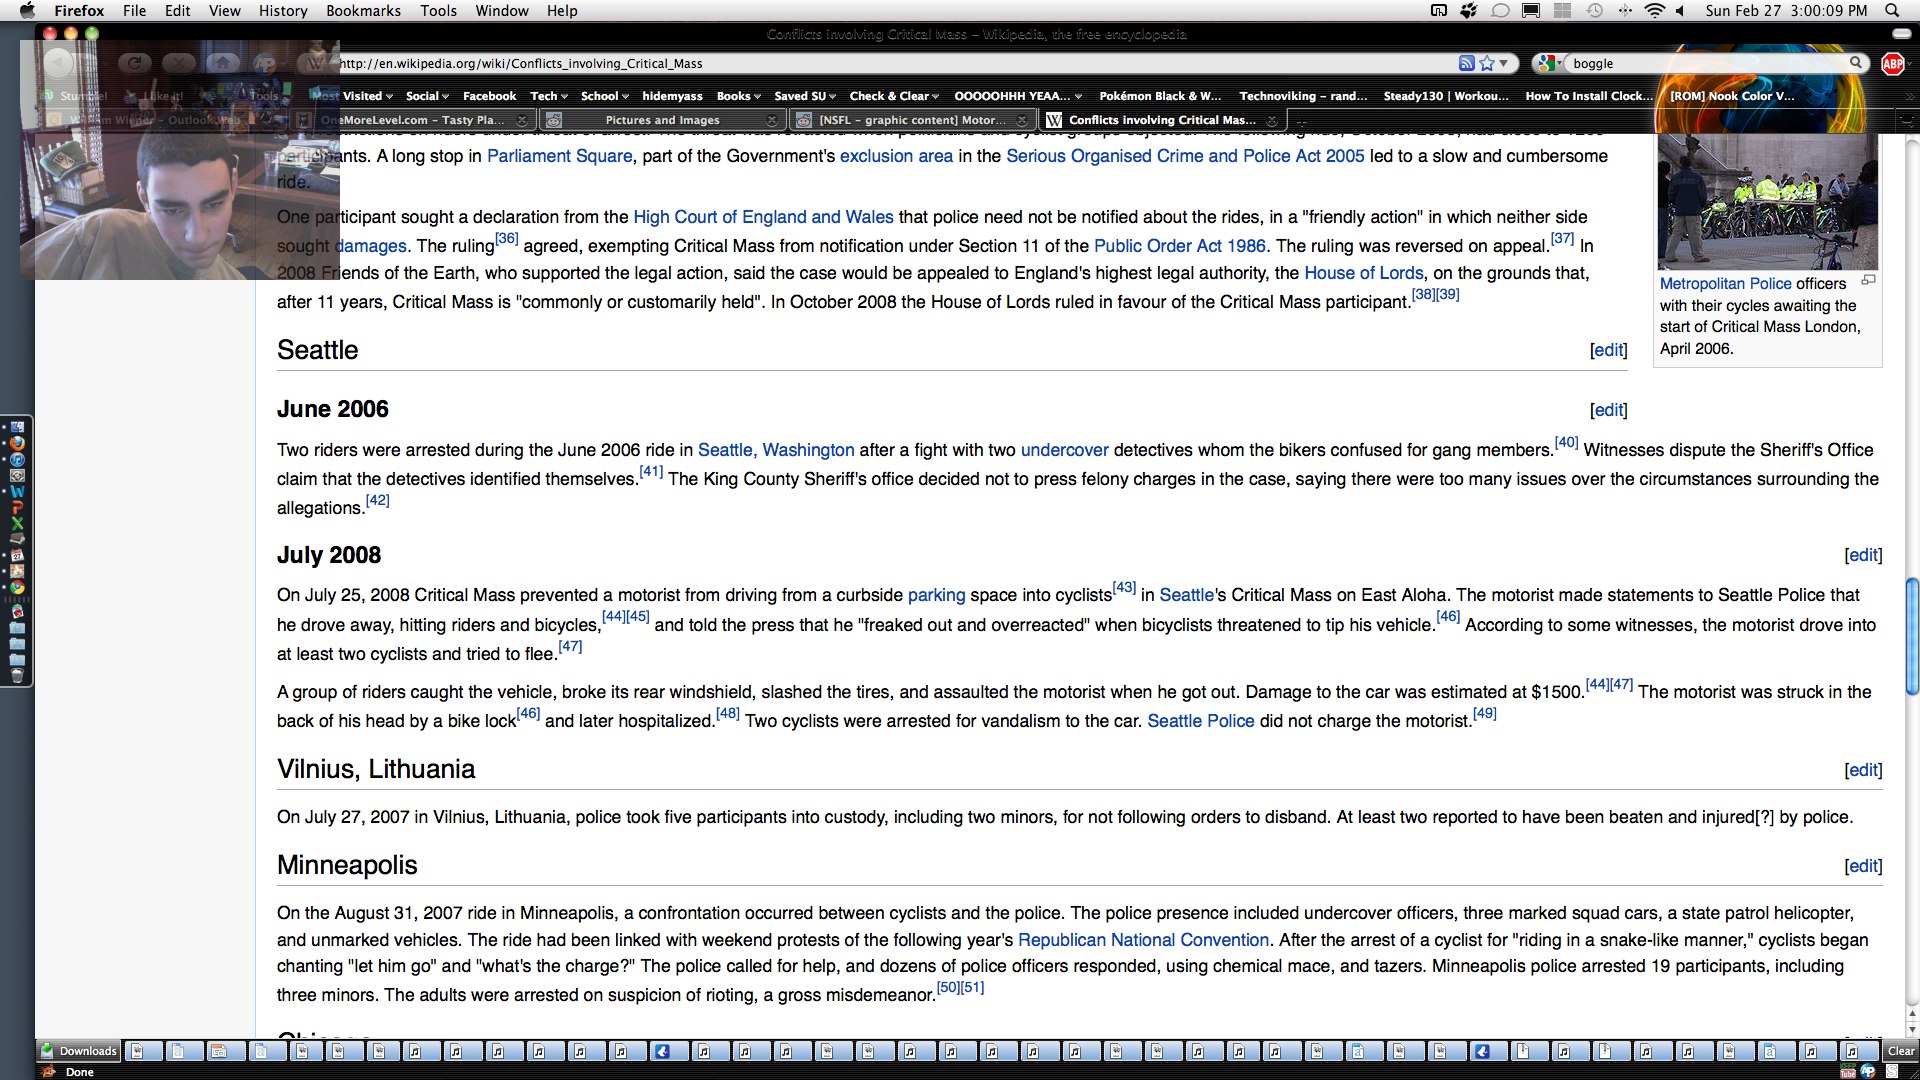Switch to Pictures and Images tab

pos(662,120)
